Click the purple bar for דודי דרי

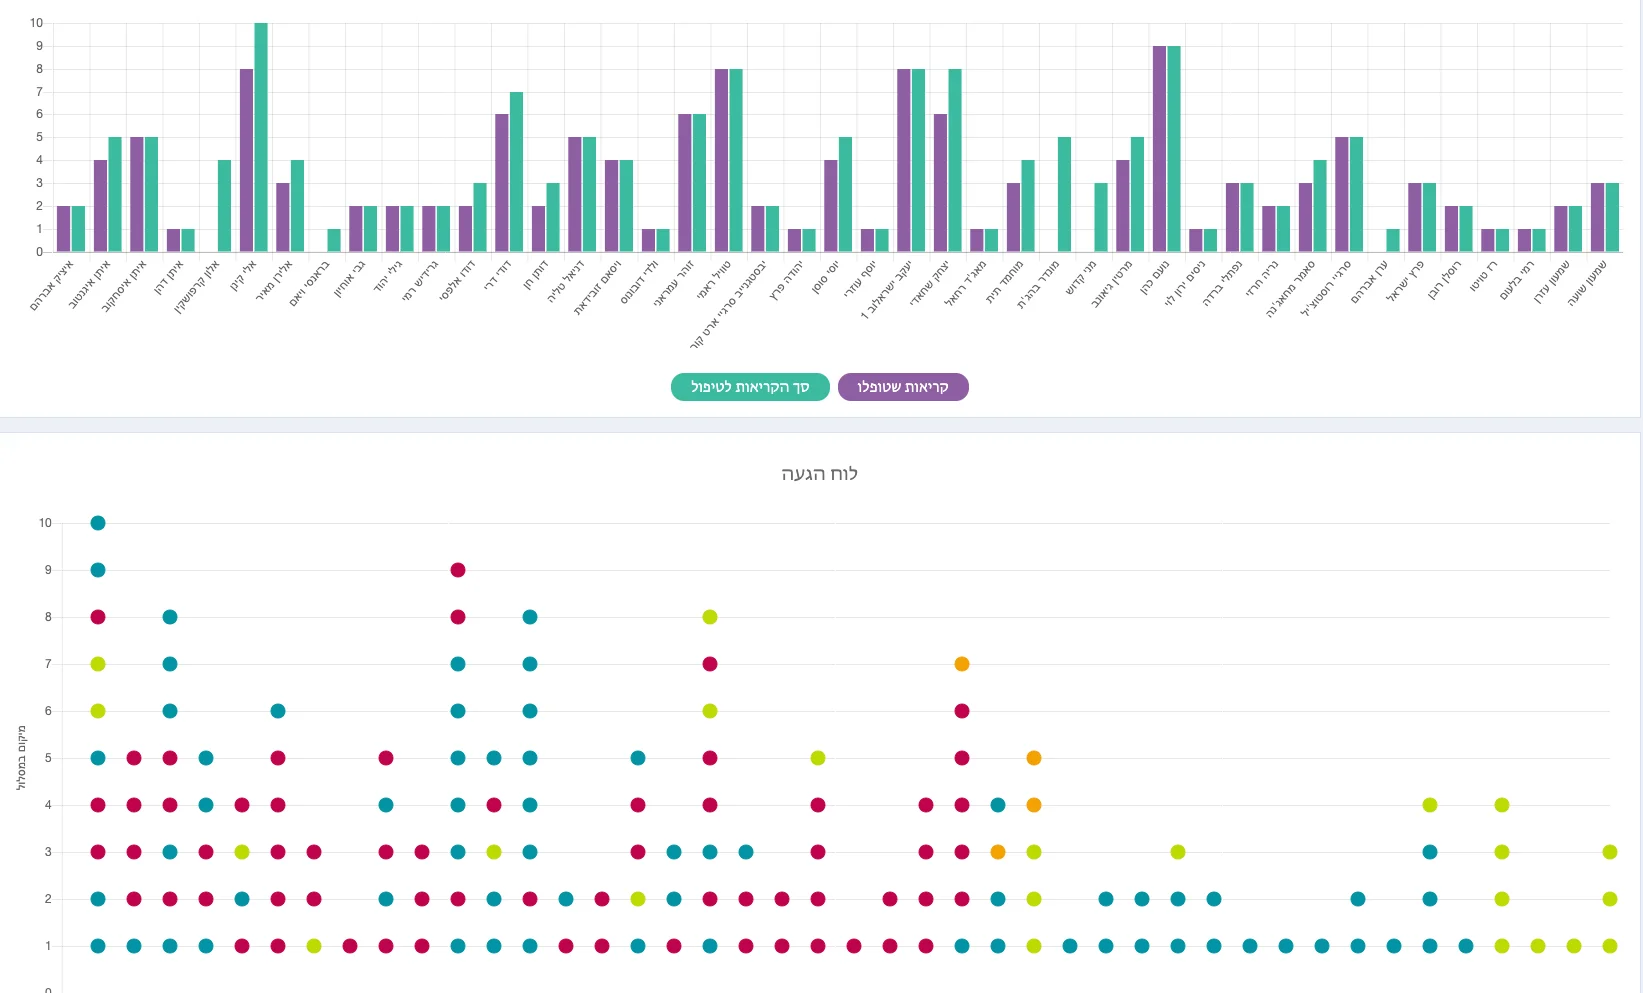point(502,183)
